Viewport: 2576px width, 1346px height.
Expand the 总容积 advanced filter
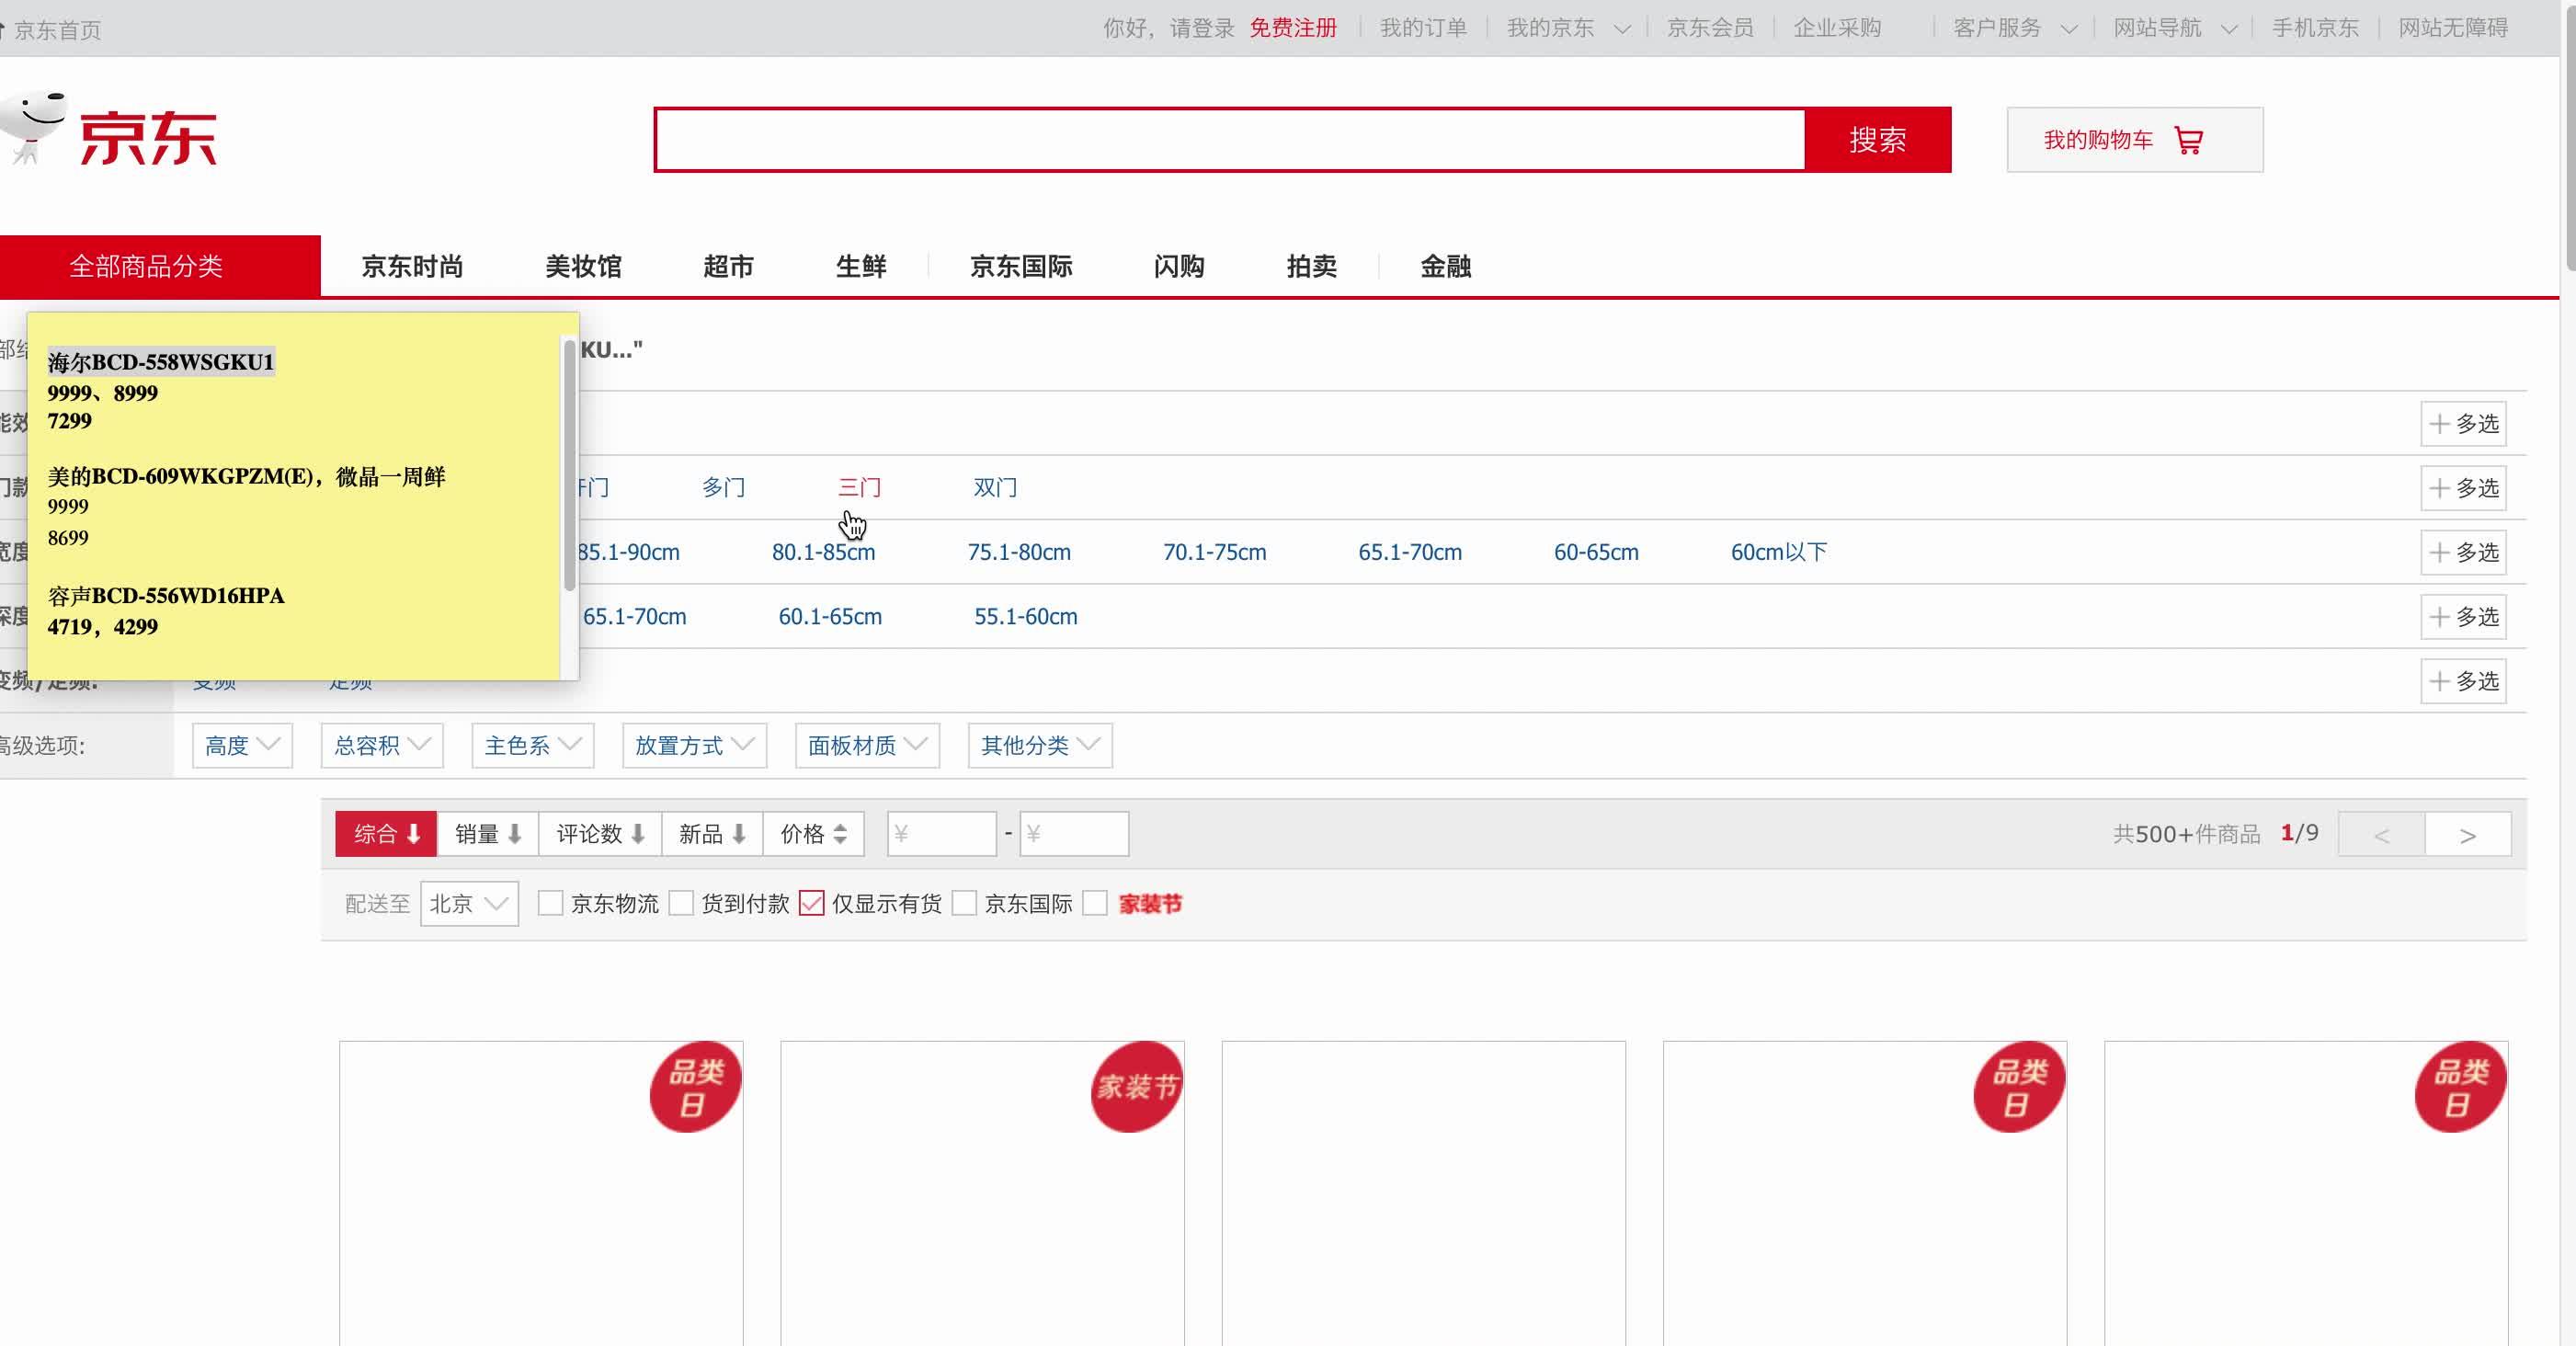[x=382, y=746]
